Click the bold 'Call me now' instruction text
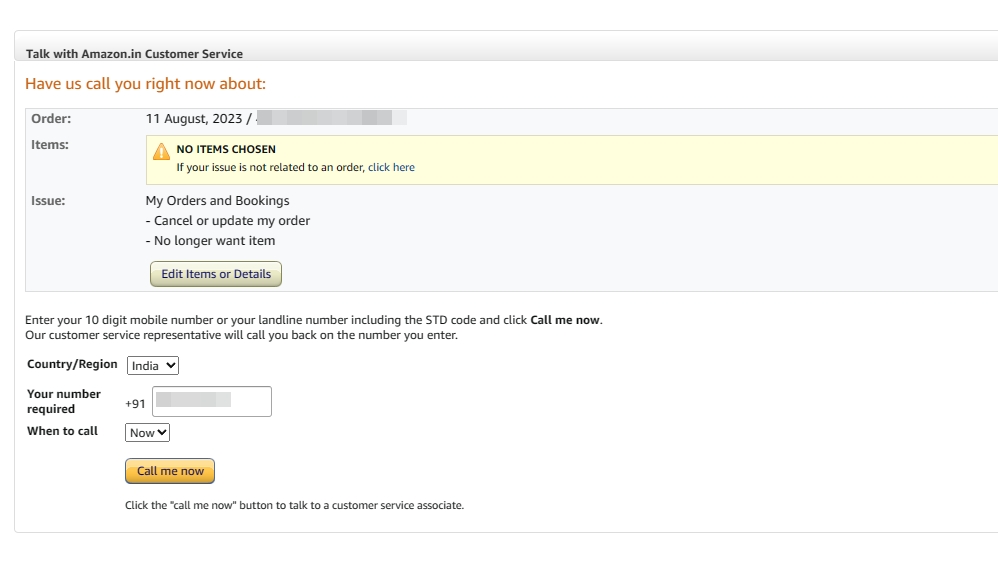 564,320
